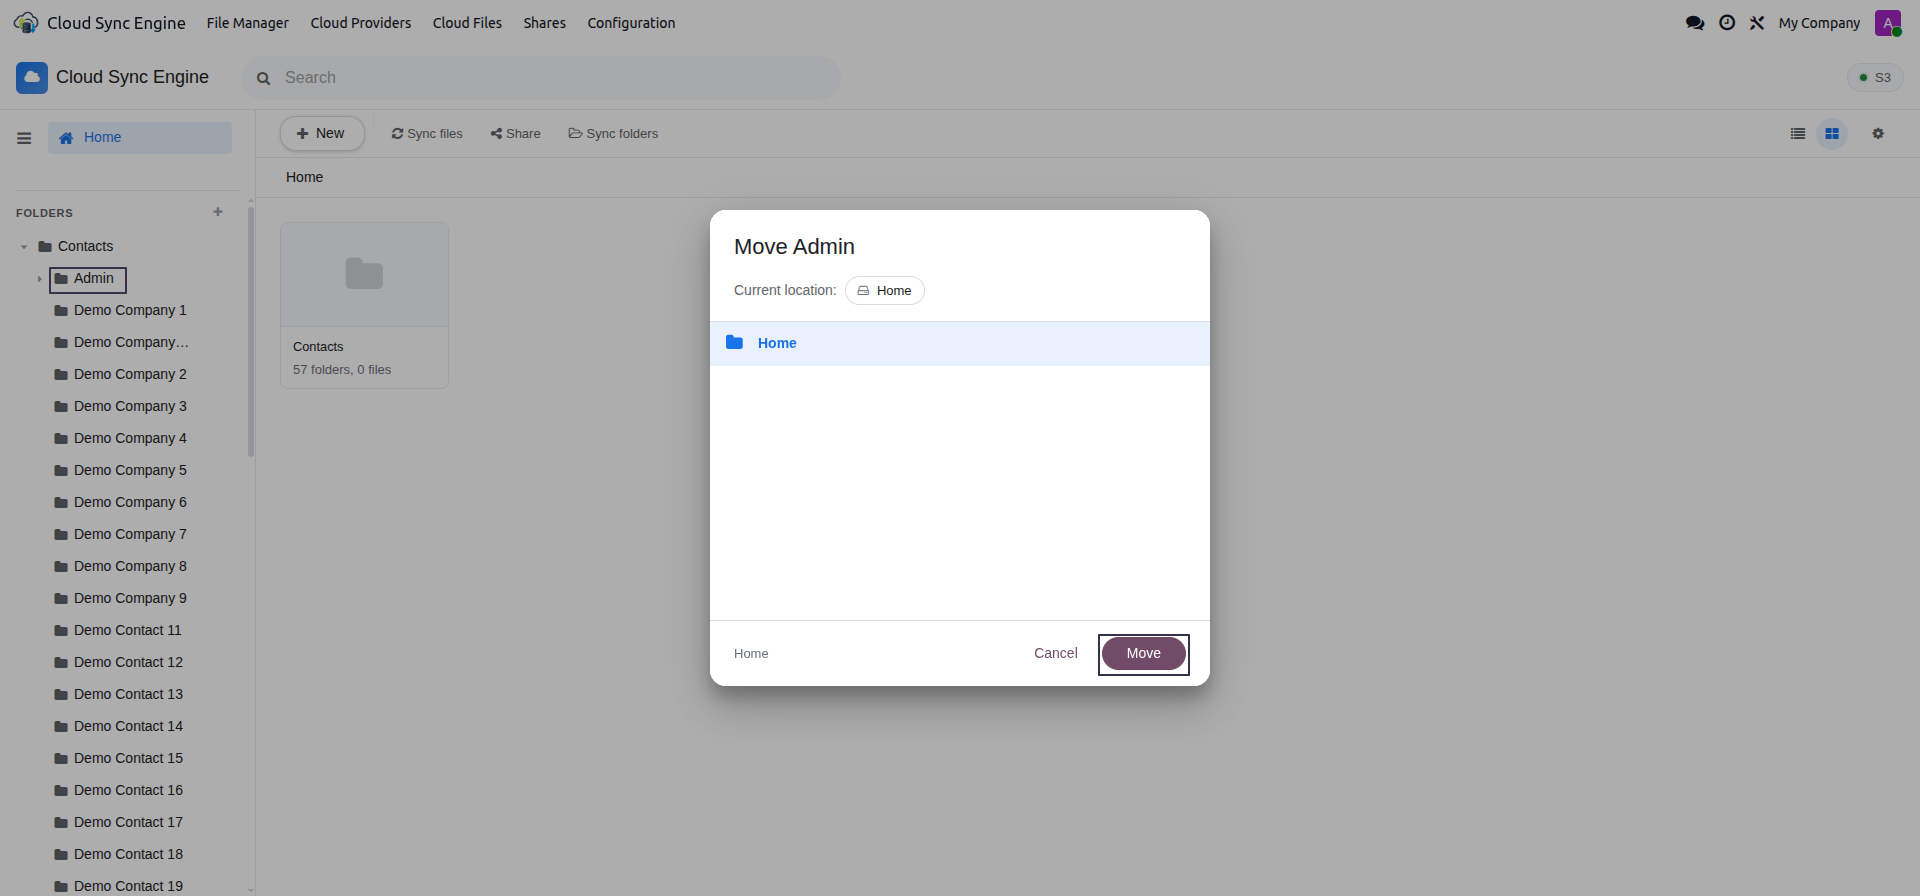Open the Cloud Files menu
The image size is (1920, 896).
[x=467, y=23]
